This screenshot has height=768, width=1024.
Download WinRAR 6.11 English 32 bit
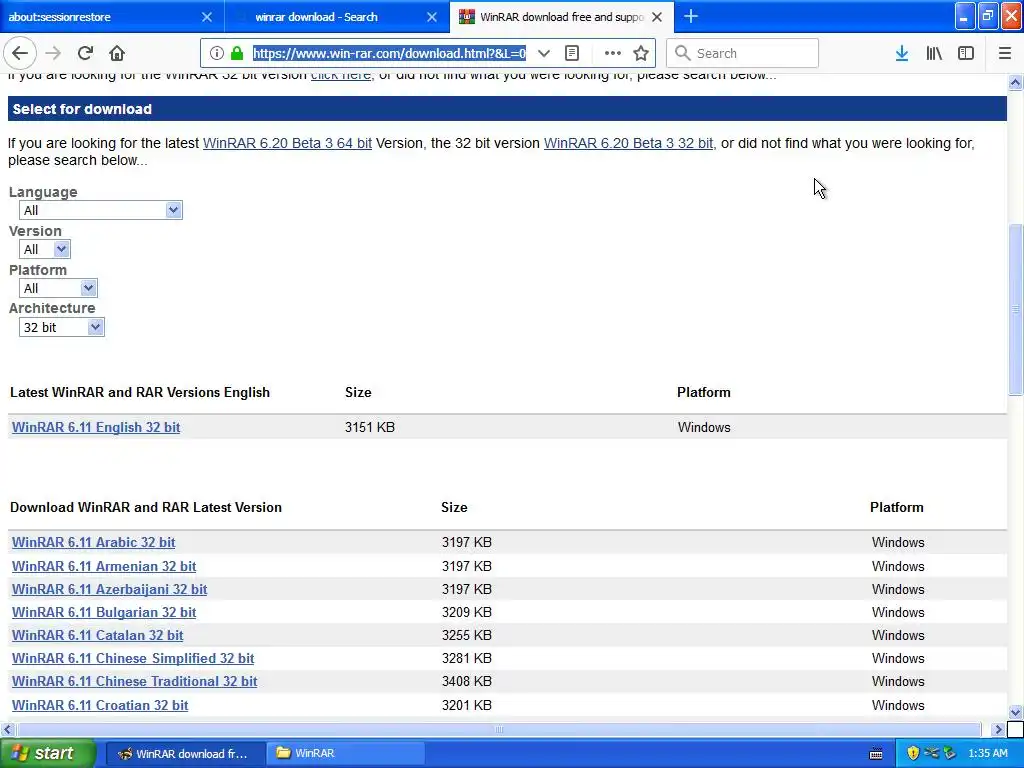96,427
